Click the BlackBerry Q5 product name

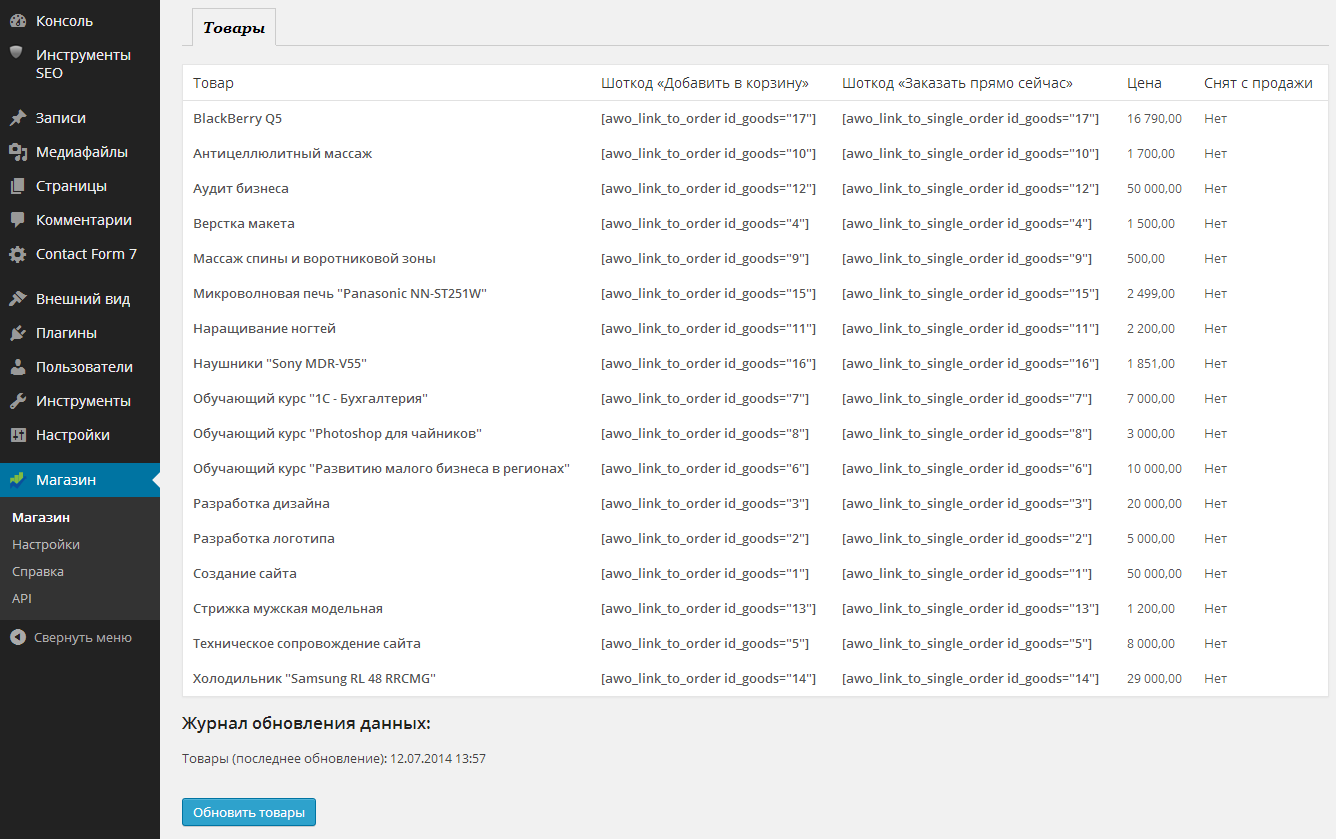point(238,119)
